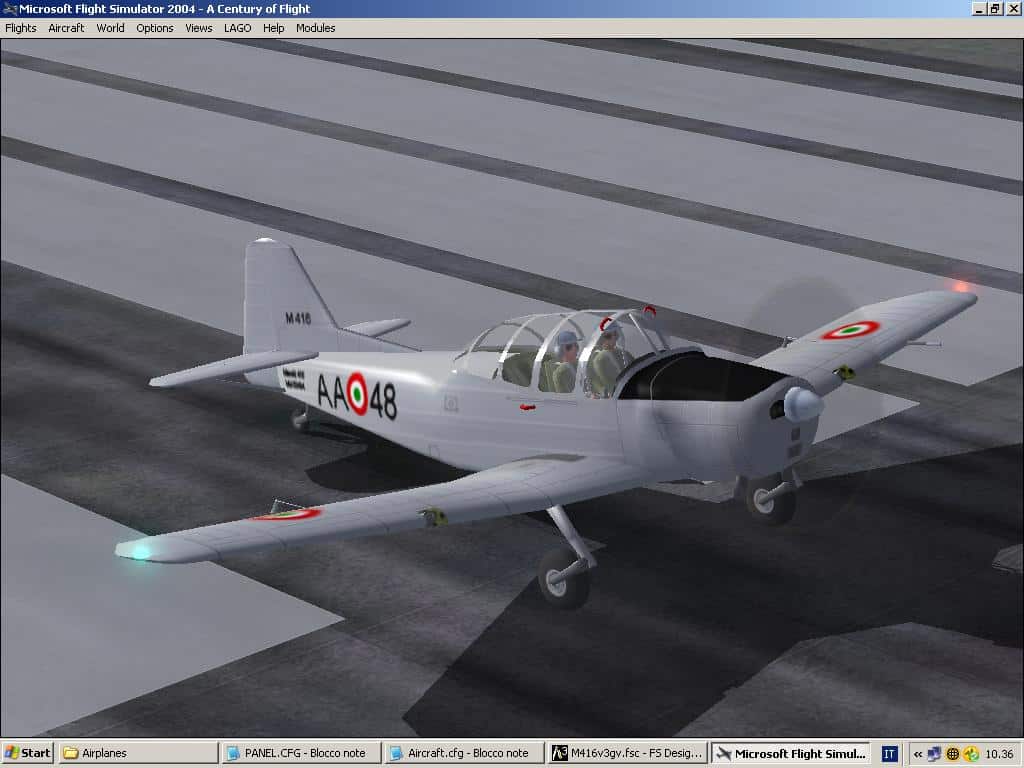
Task: Click the World menu
Action: coord(110,28)
